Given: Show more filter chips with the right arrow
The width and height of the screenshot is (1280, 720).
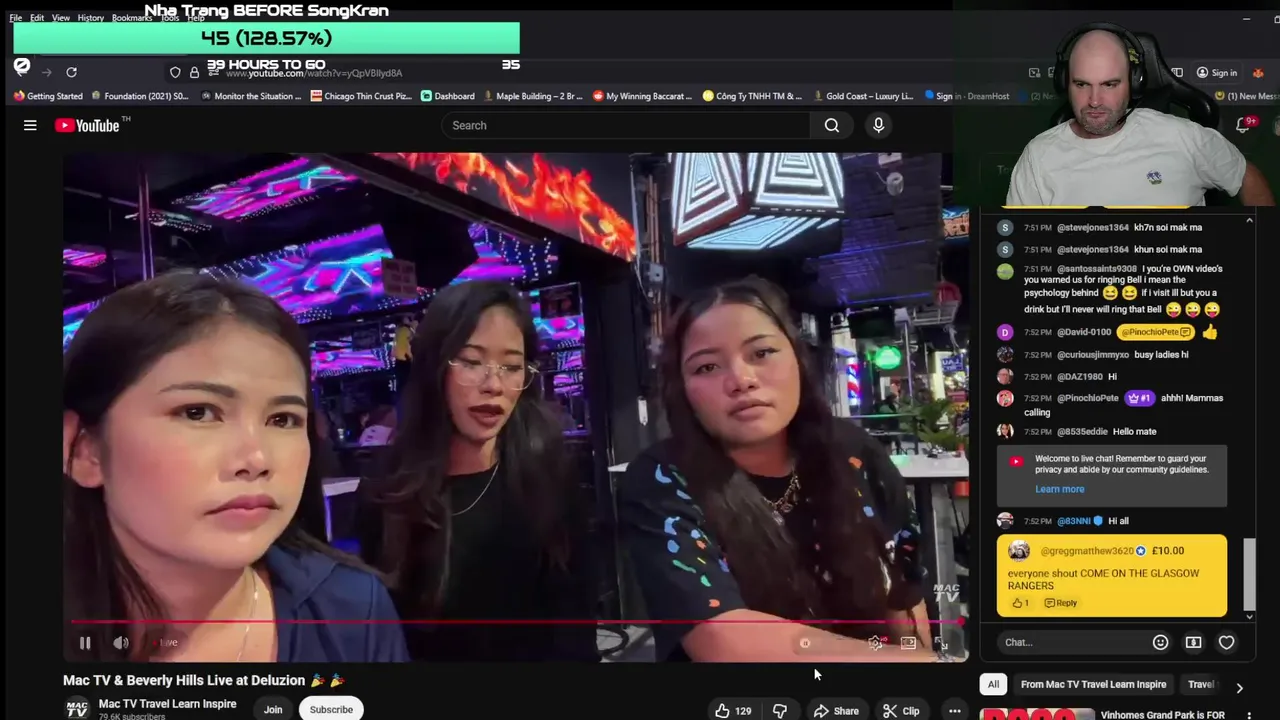Looking at the screenshot, I should 1239,687.
